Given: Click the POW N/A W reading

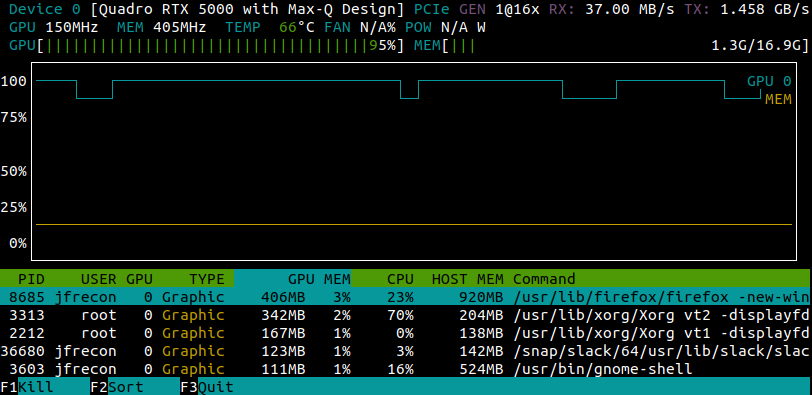Looking at the screenshot, I should pos(445,27).
